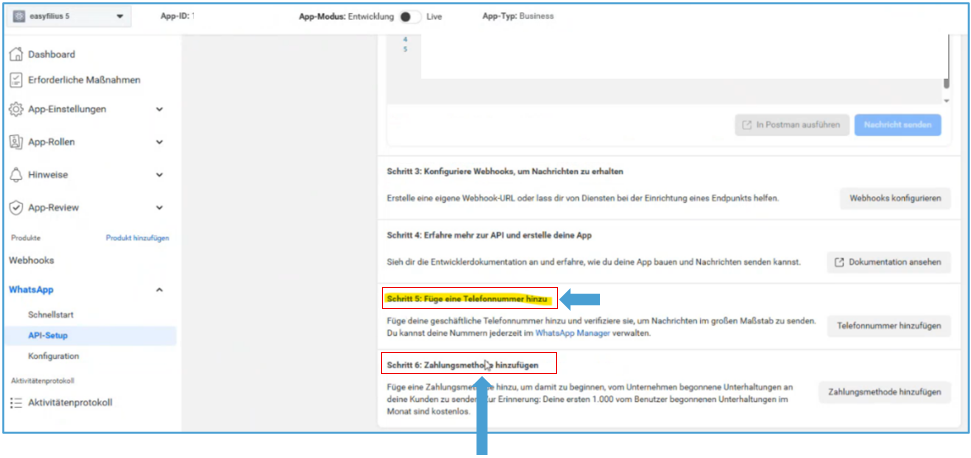
Task: Click the code editor scrollbar down arrow
Action: 946,101
